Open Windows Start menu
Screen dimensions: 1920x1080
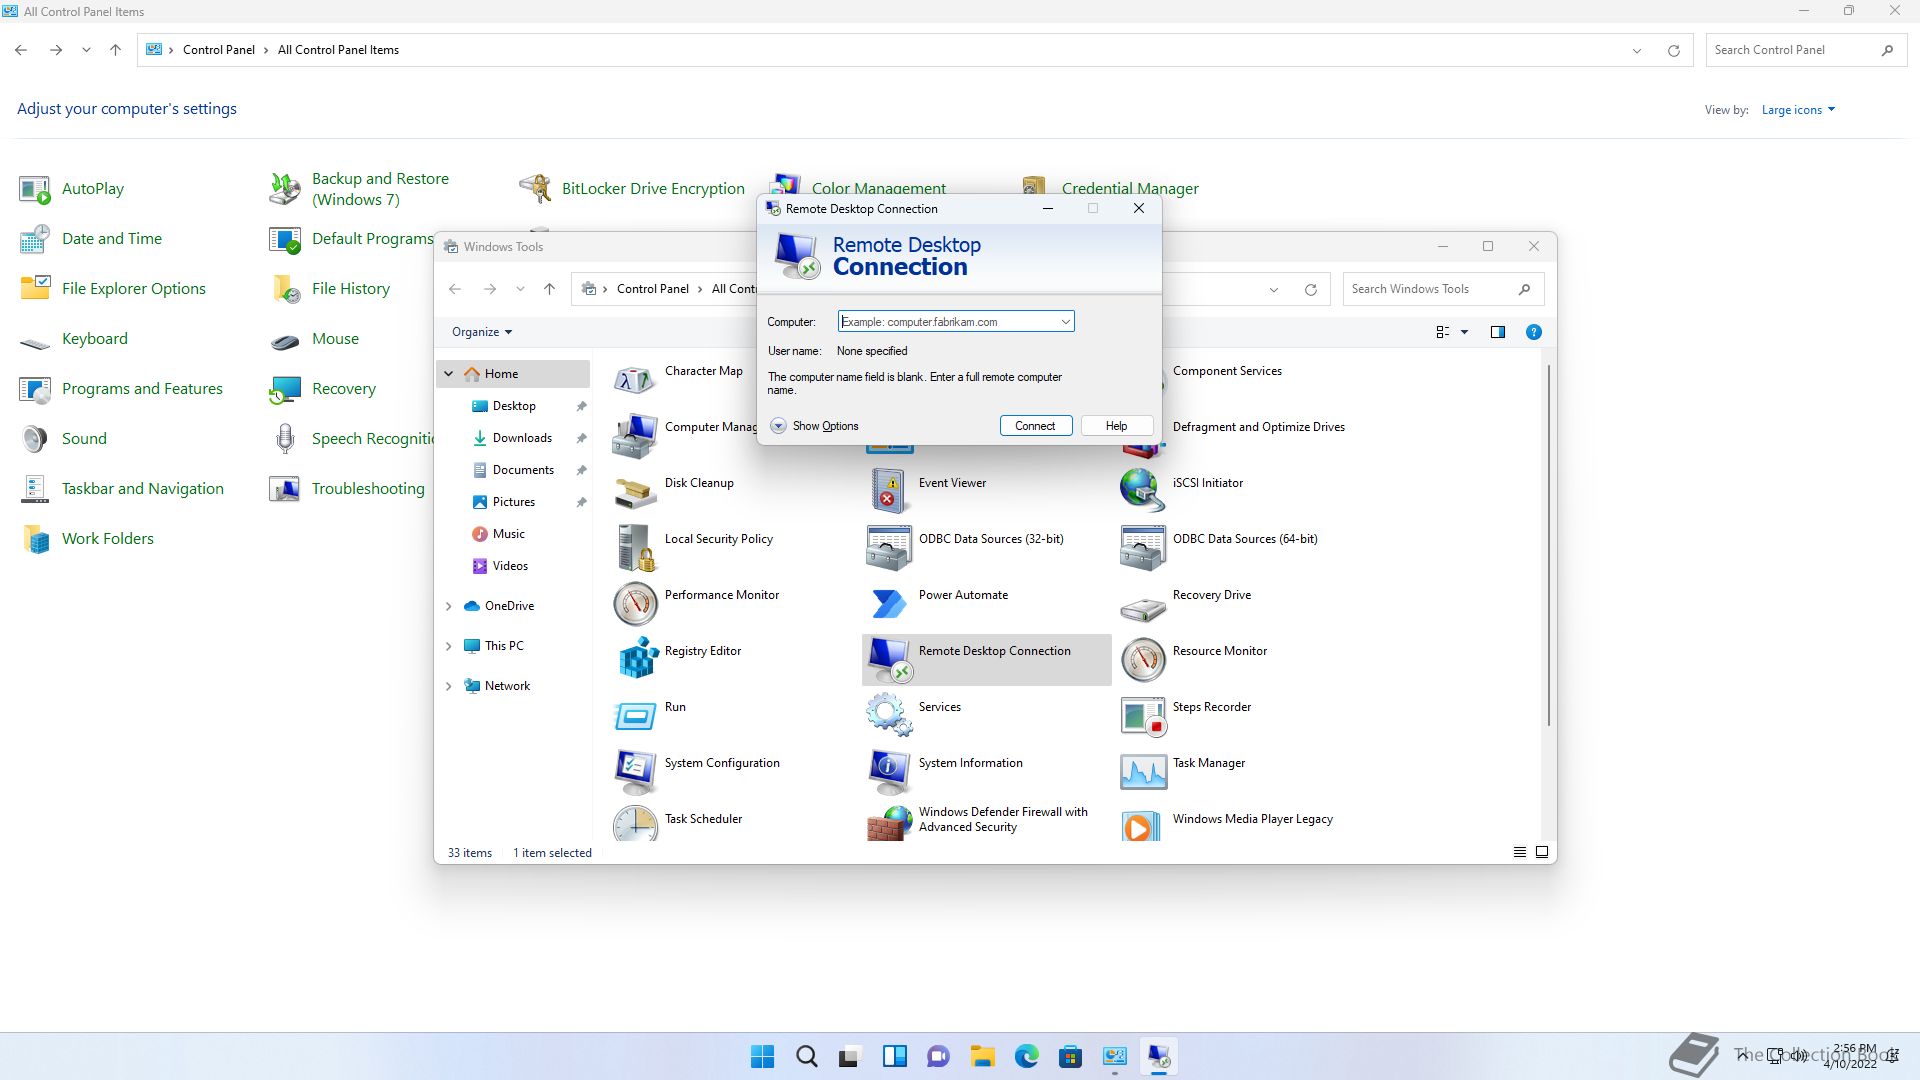pos(763,1056)
